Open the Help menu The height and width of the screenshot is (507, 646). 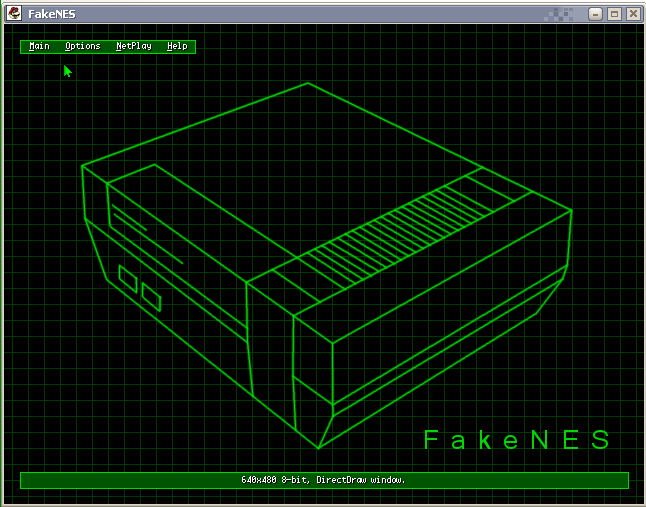coord(177,46)
